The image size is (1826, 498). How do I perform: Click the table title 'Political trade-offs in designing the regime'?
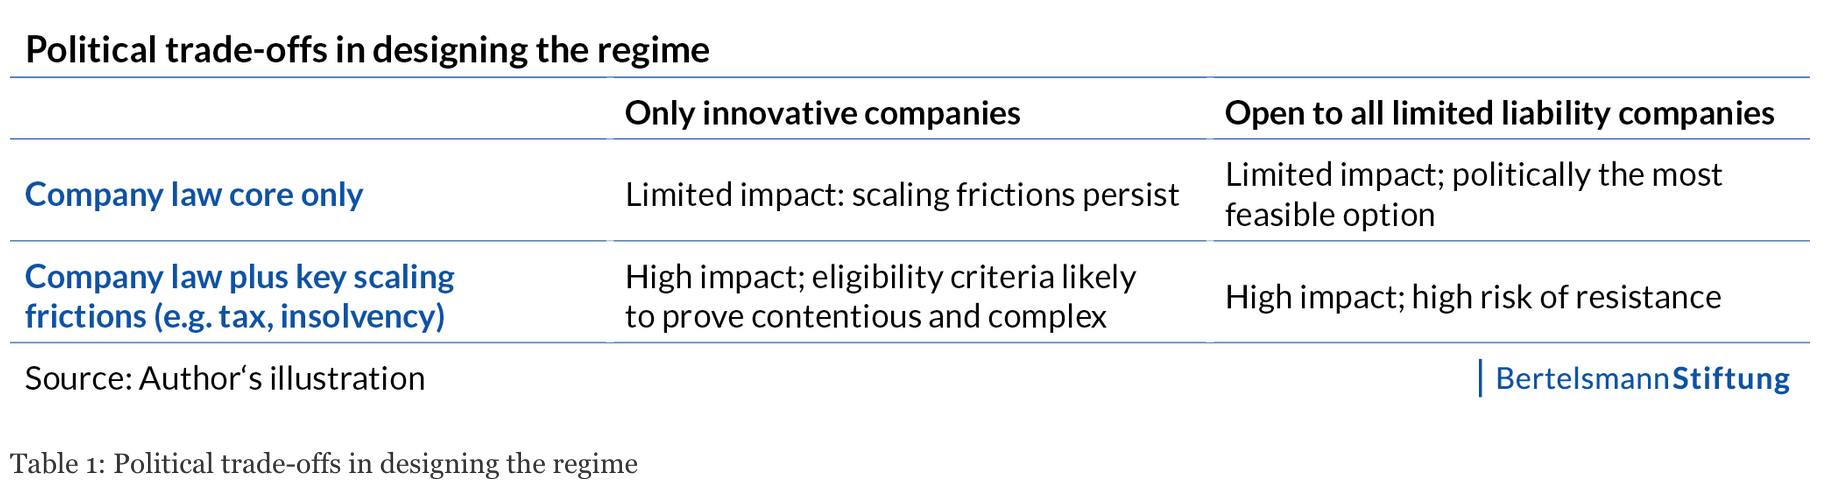pyautogui.click(x=367, y=49)
